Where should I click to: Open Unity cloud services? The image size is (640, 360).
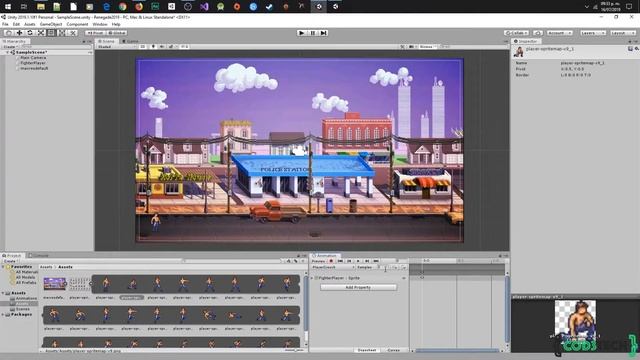pyautogui.click(x=538, y=33)
